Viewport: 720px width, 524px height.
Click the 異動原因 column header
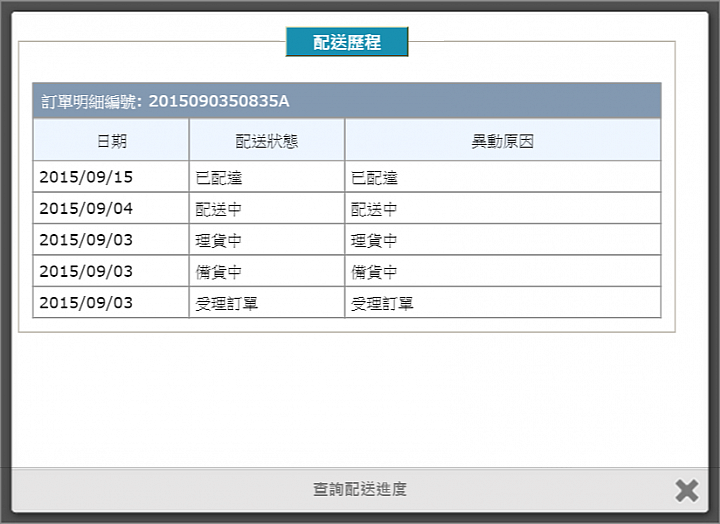click(x=503, y=140)
